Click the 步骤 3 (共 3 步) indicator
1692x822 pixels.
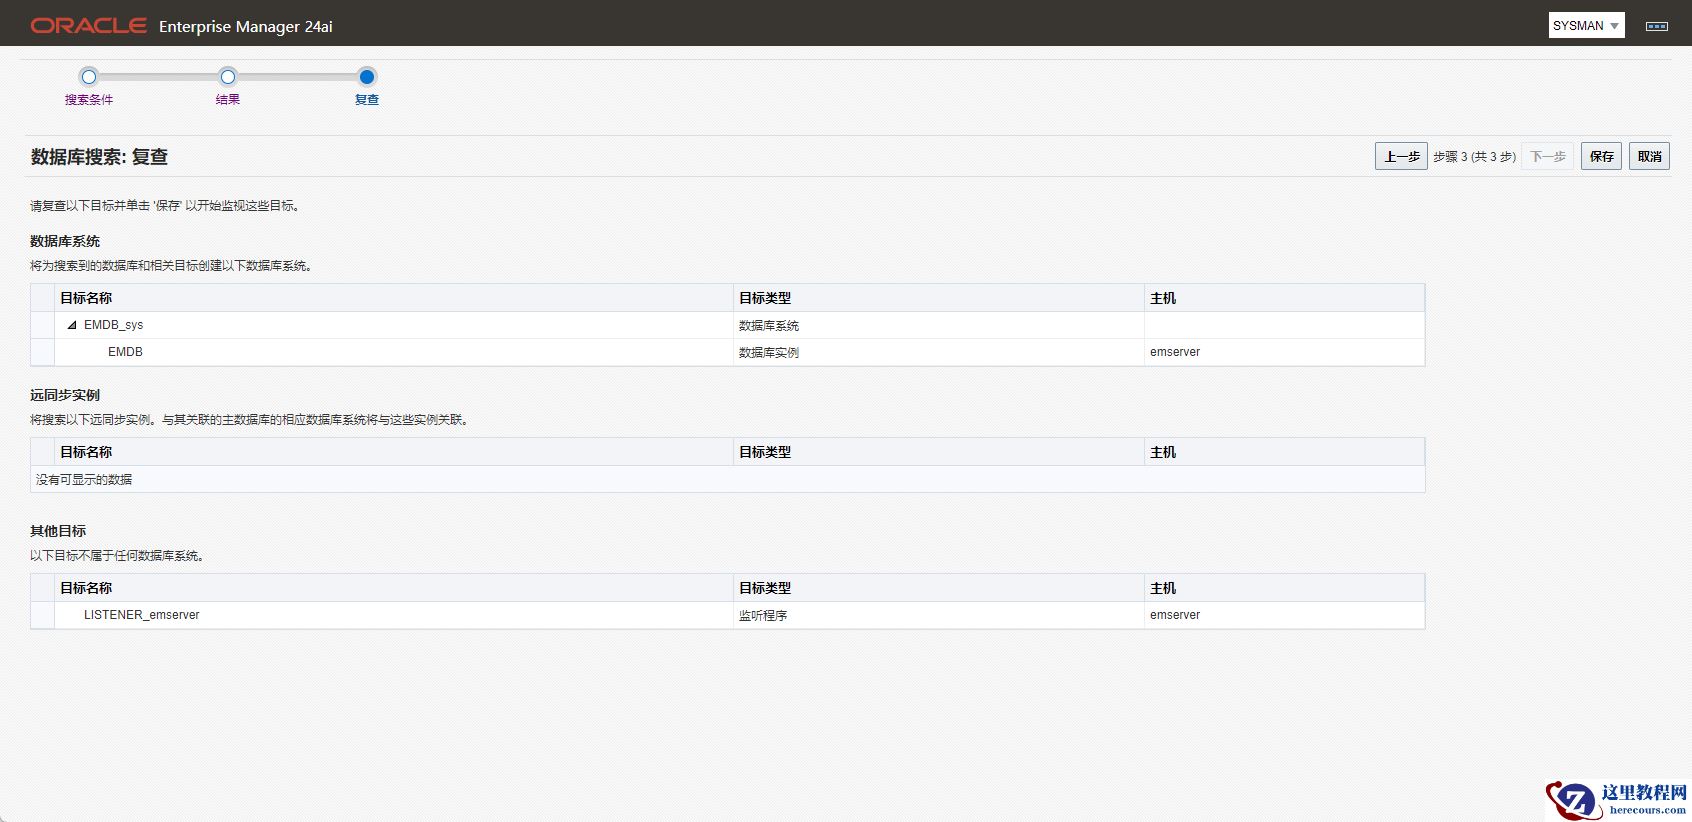(x=1474, y=157)
